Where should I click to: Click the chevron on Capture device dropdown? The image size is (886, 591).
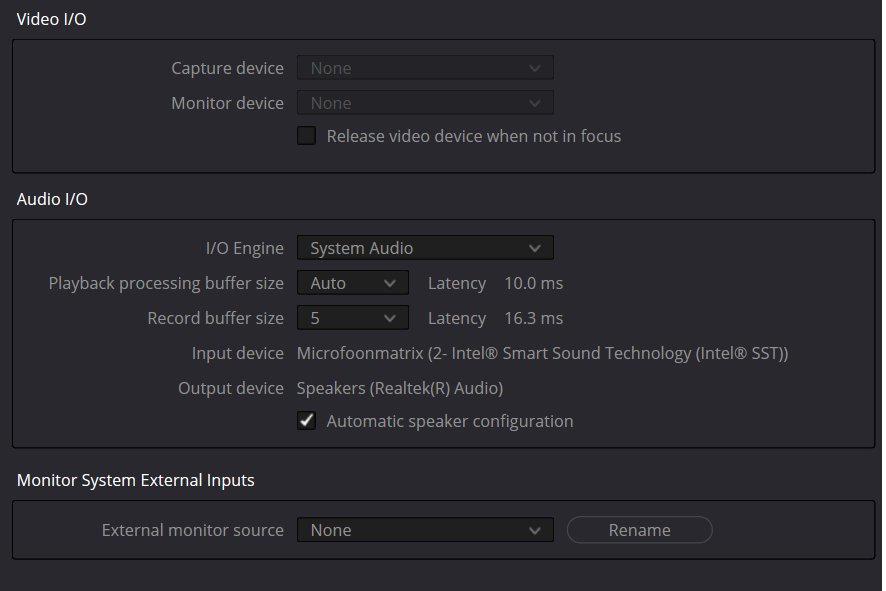coord(535,68)
